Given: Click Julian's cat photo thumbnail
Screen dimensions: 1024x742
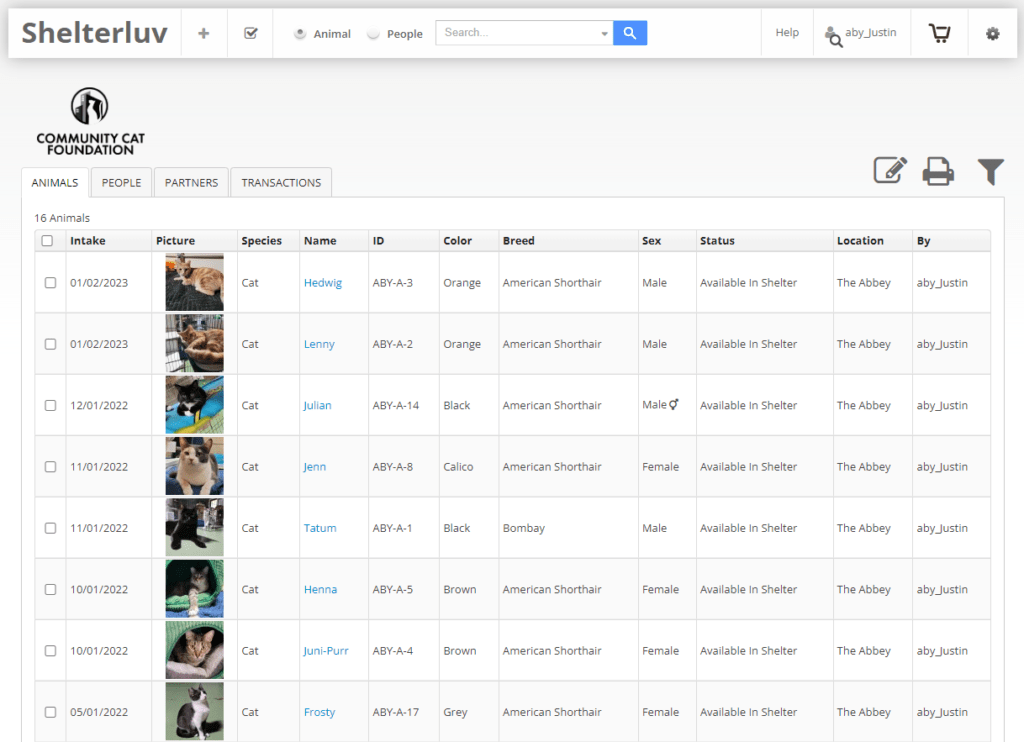Looking at the screenshot, I should 195,405.
